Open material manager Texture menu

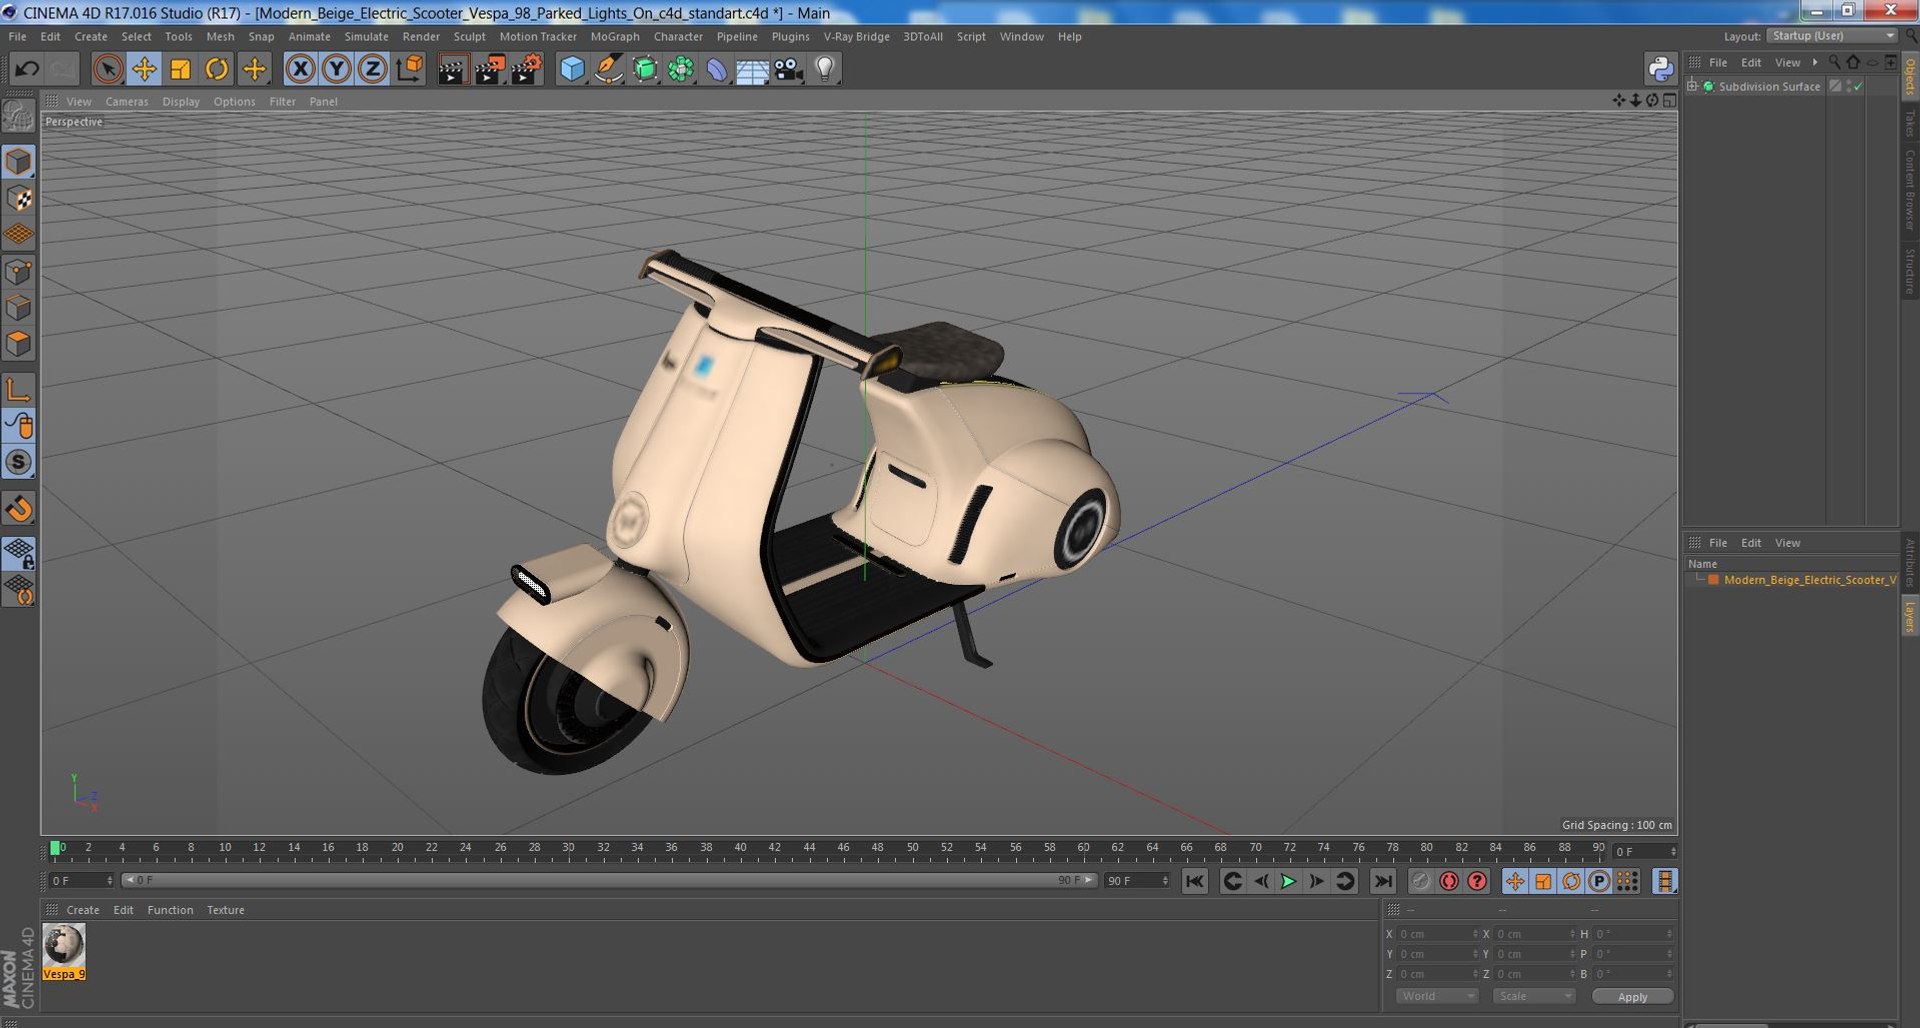[225, 910]
